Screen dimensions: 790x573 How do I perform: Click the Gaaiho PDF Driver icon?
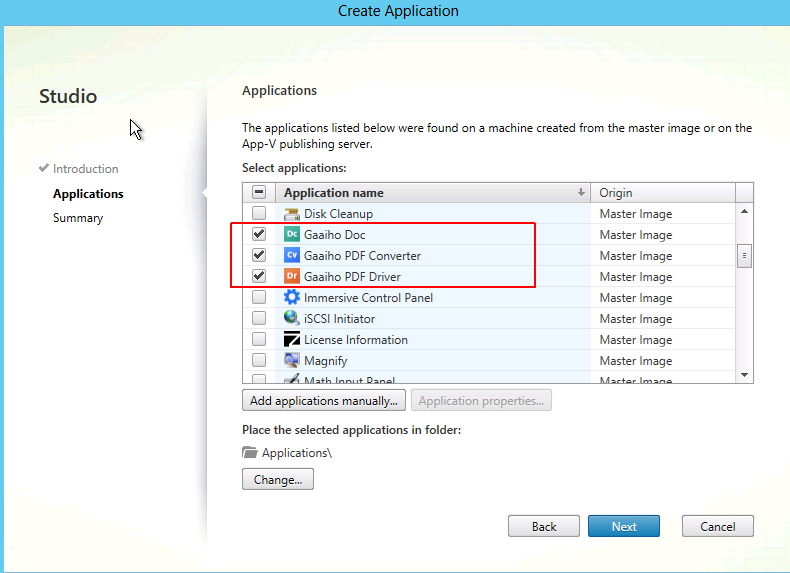[292, 276]
